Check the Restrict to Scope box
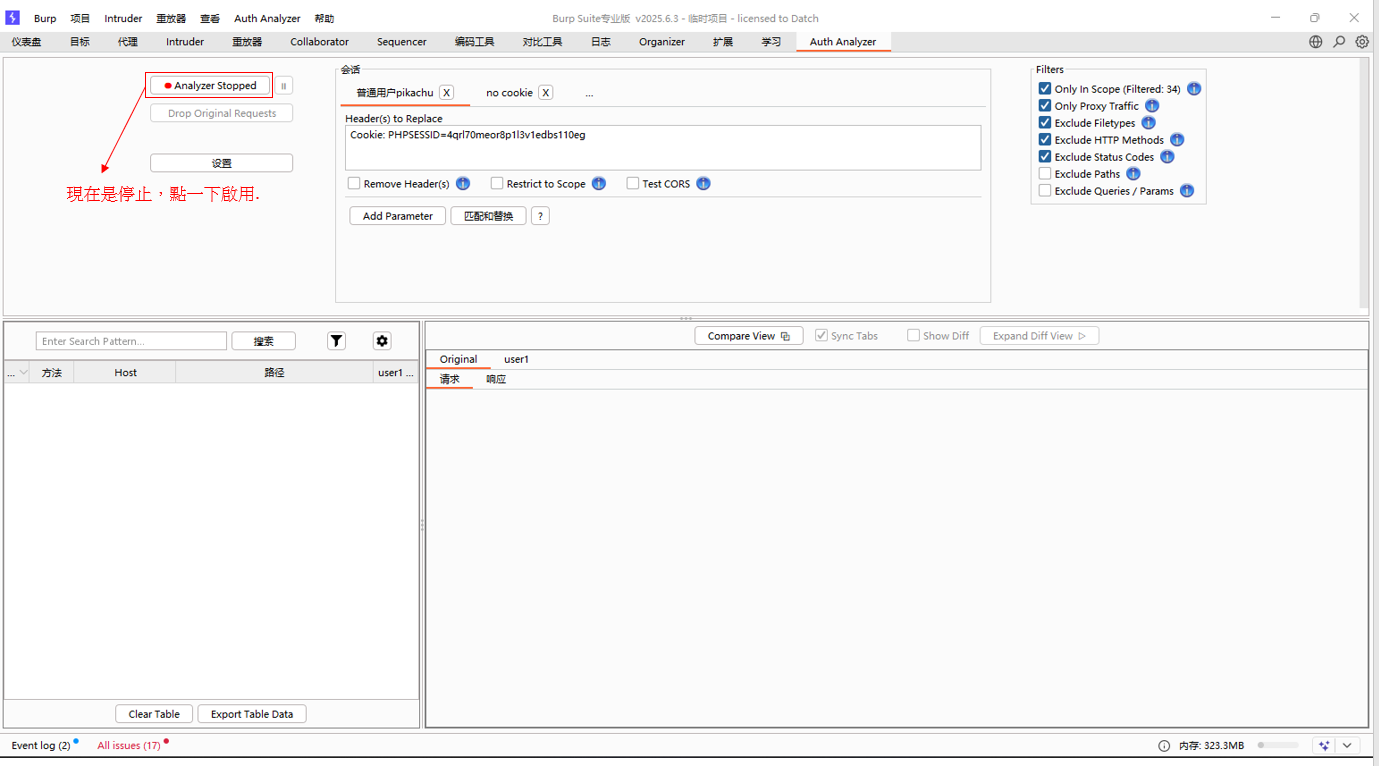 coord(497,184)
